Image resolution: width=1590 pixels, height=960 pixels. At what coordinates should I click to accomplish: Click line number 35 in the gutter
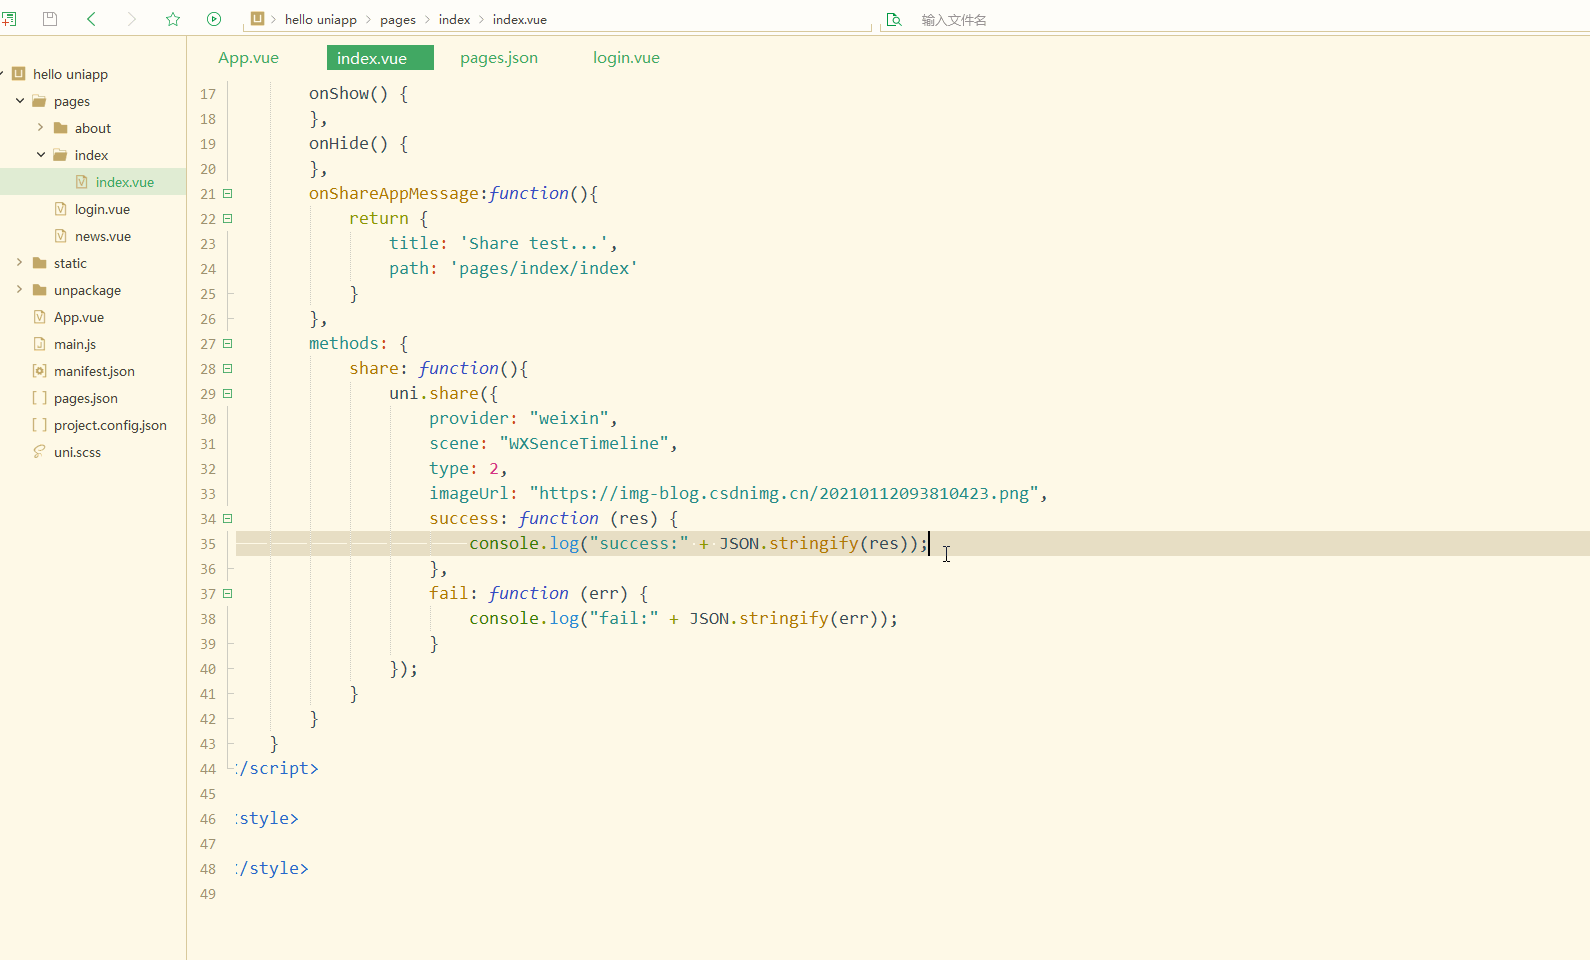208,544
